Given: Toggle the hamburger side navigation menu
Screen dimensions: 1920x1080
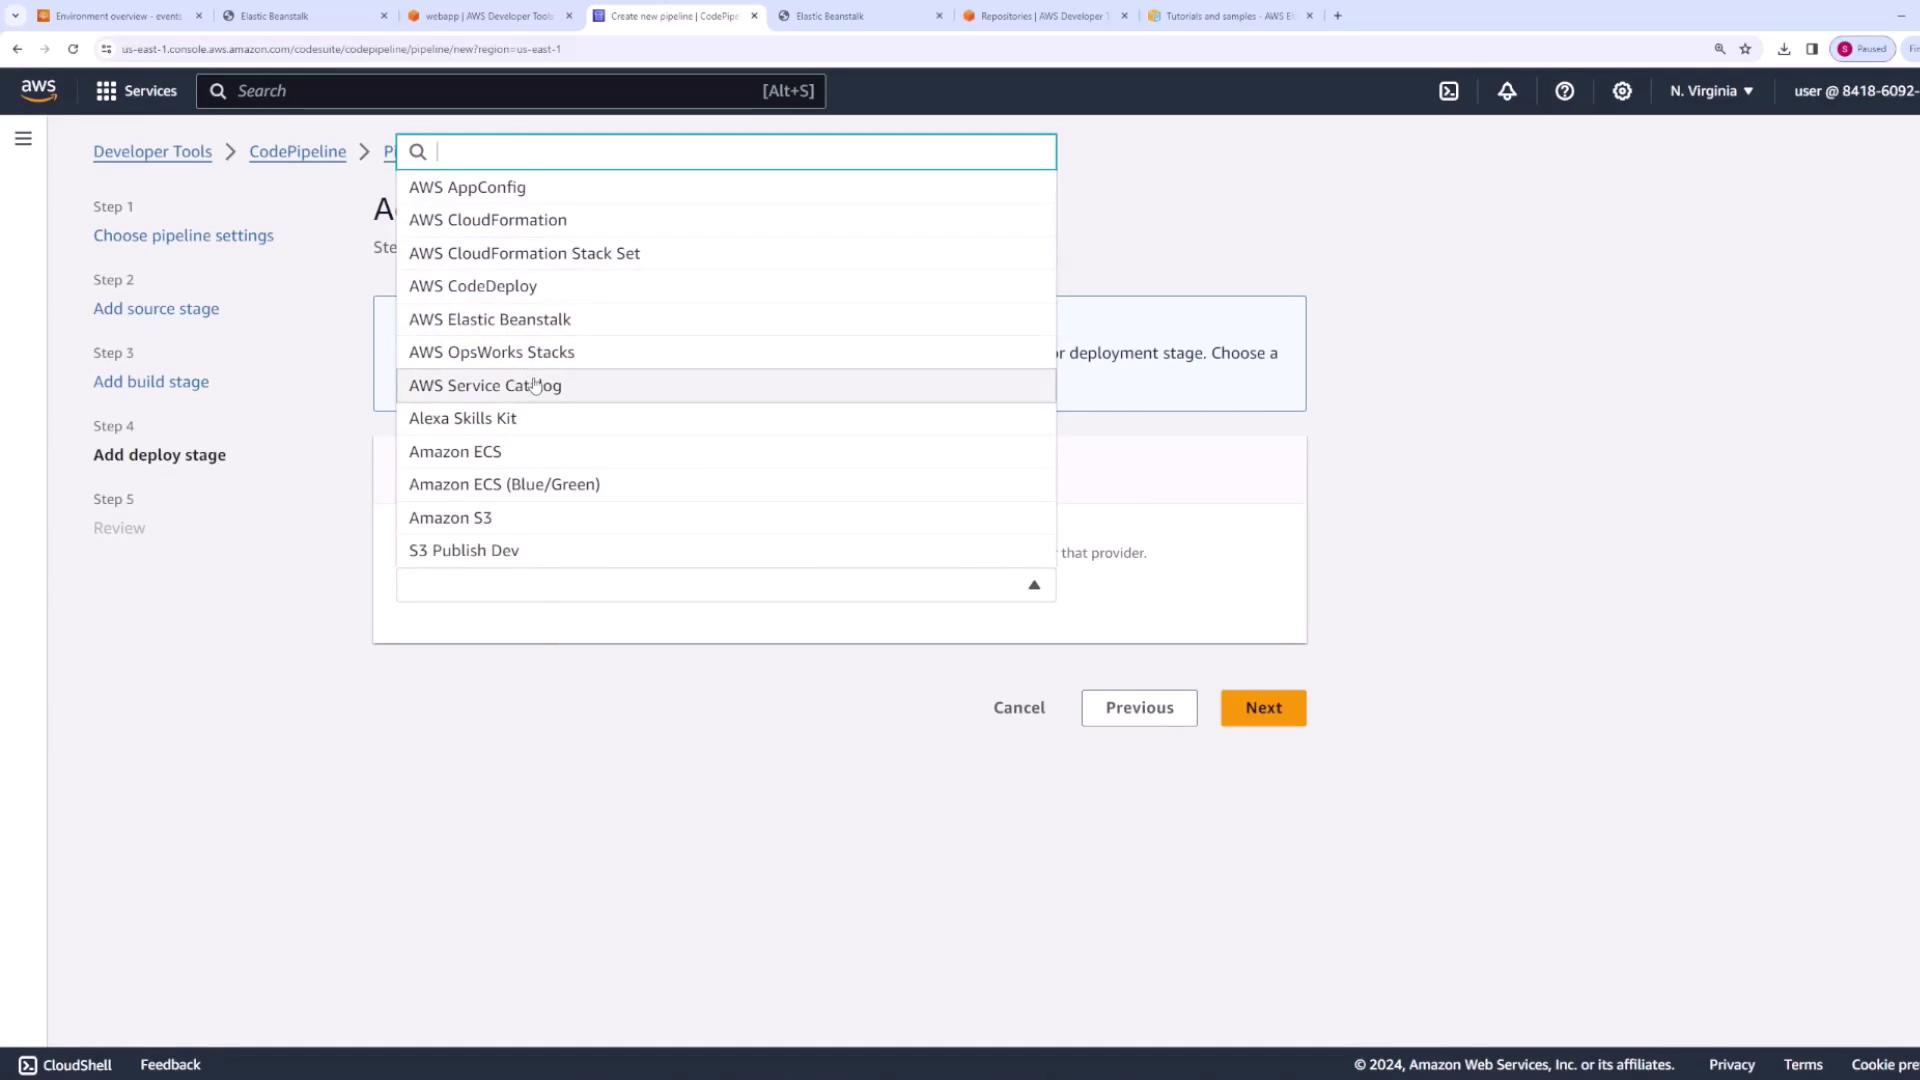Looking at the screenshot, I should [x=23, y=139].
